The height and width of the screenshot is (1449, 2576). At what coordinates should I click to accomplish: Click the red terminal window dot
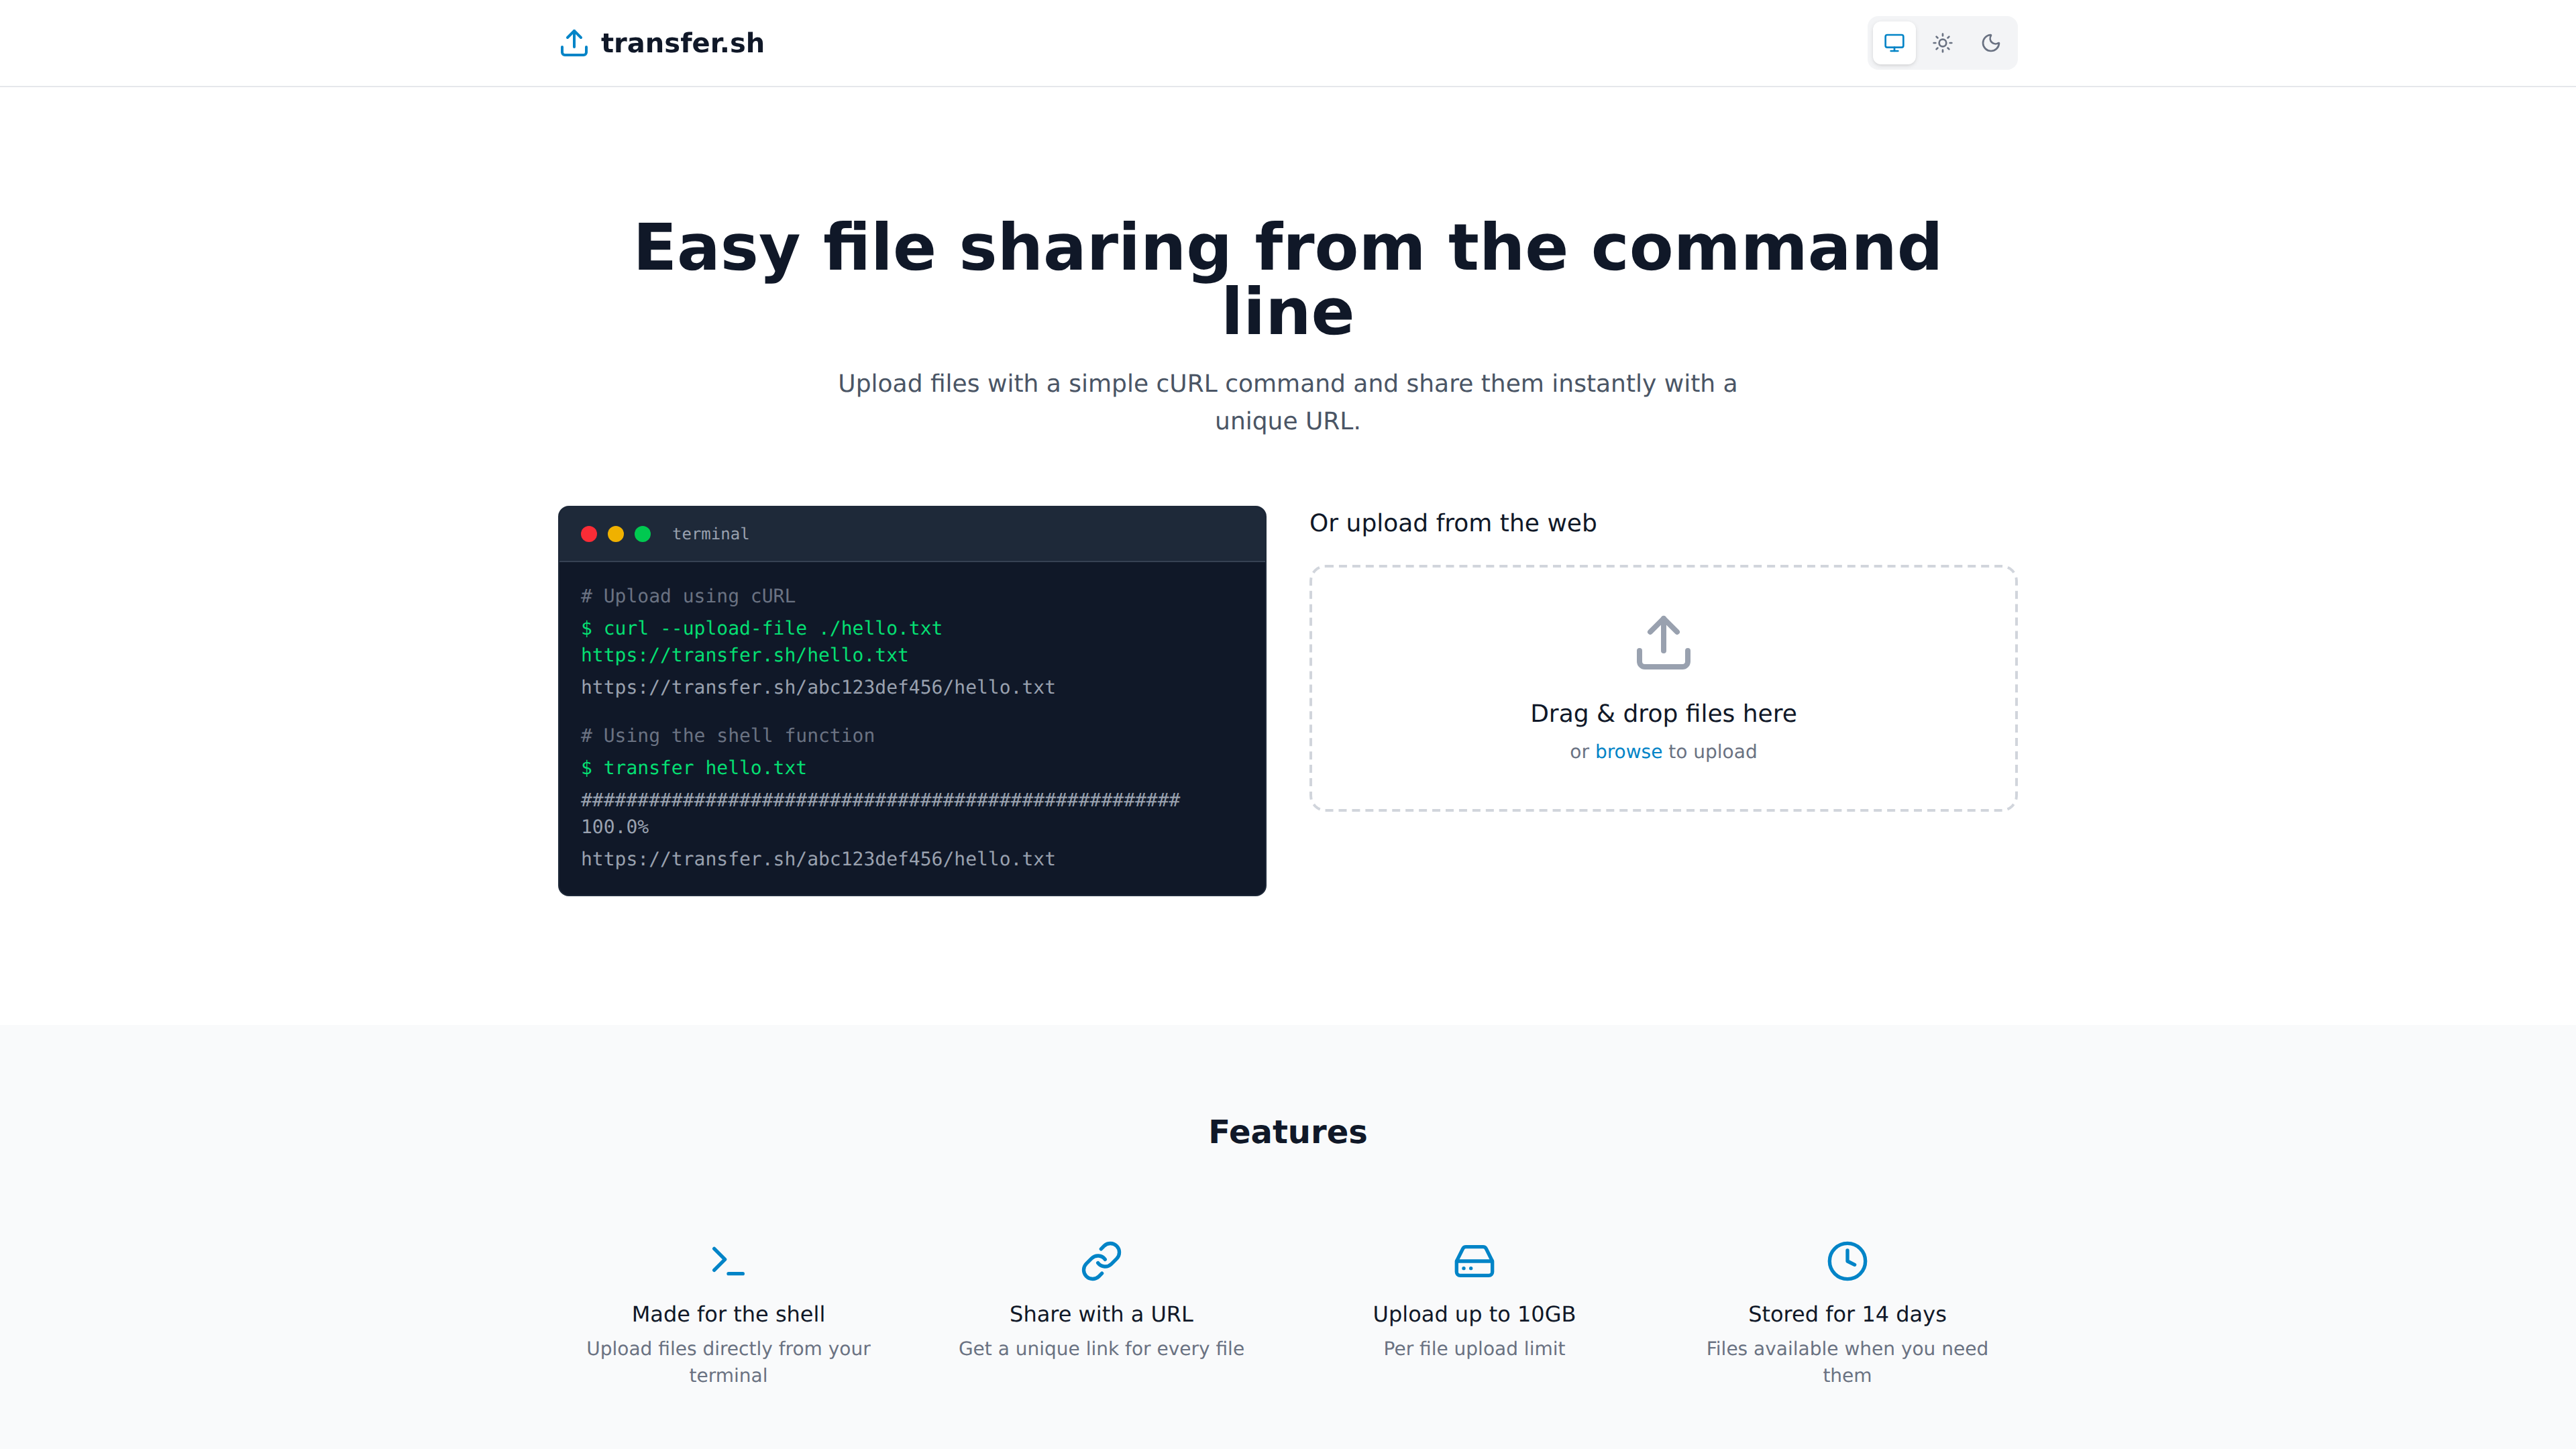(x=589, y=534)
